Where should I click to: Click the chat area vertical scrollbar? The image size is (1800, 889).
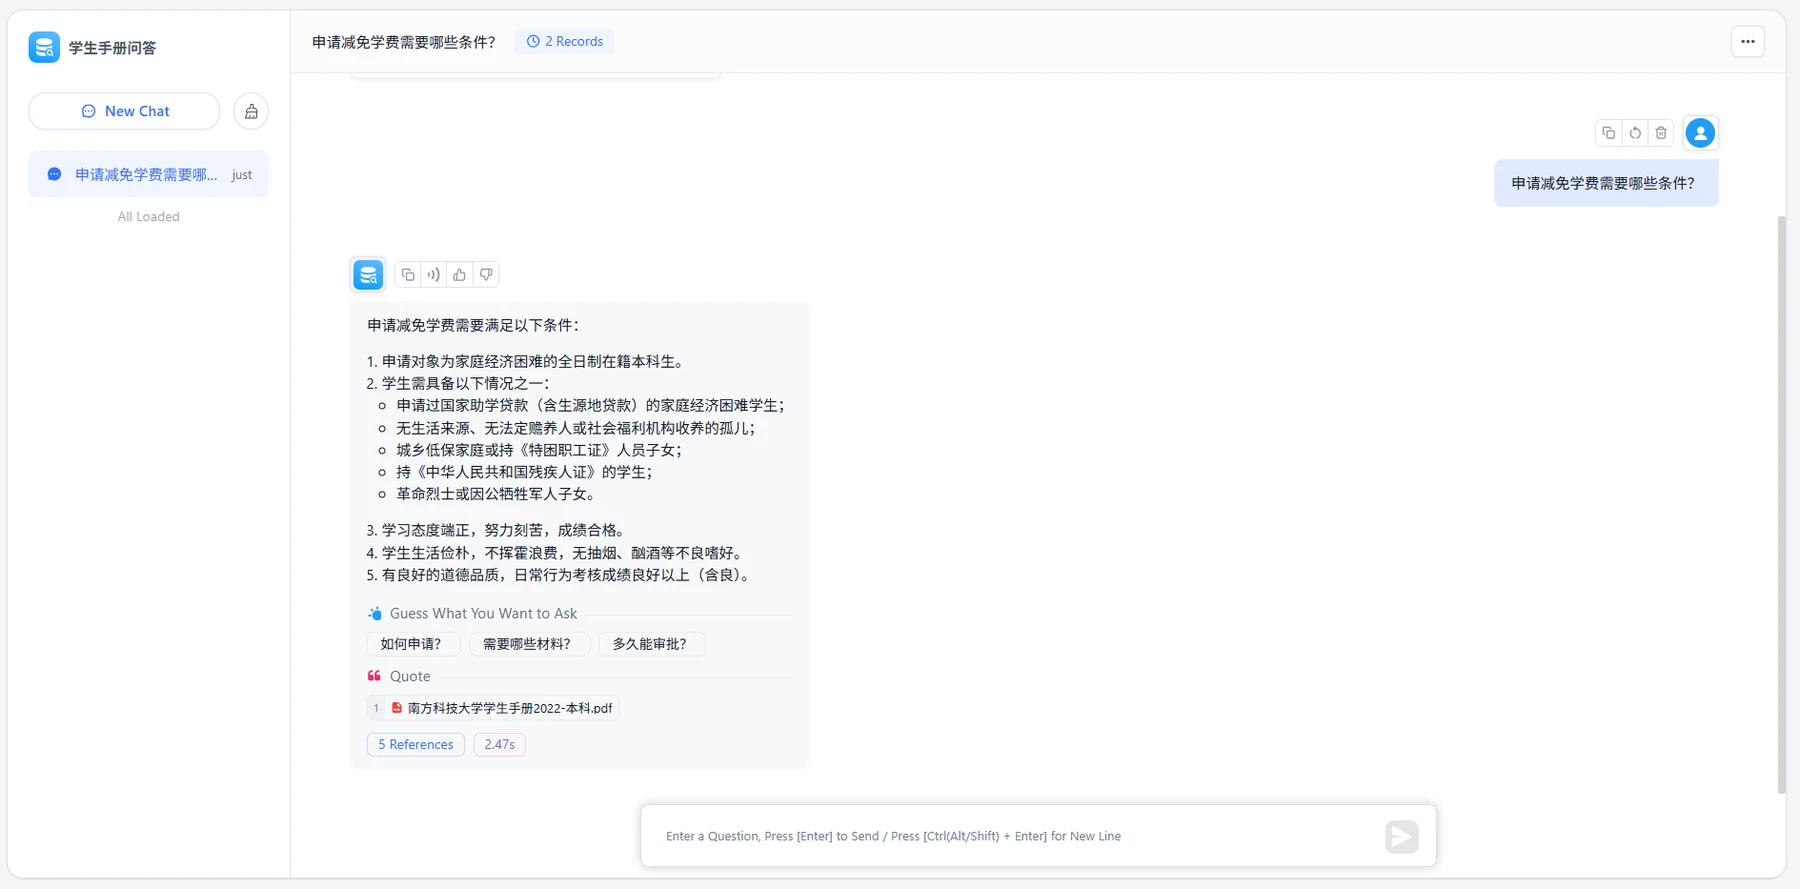point(1781,504)
